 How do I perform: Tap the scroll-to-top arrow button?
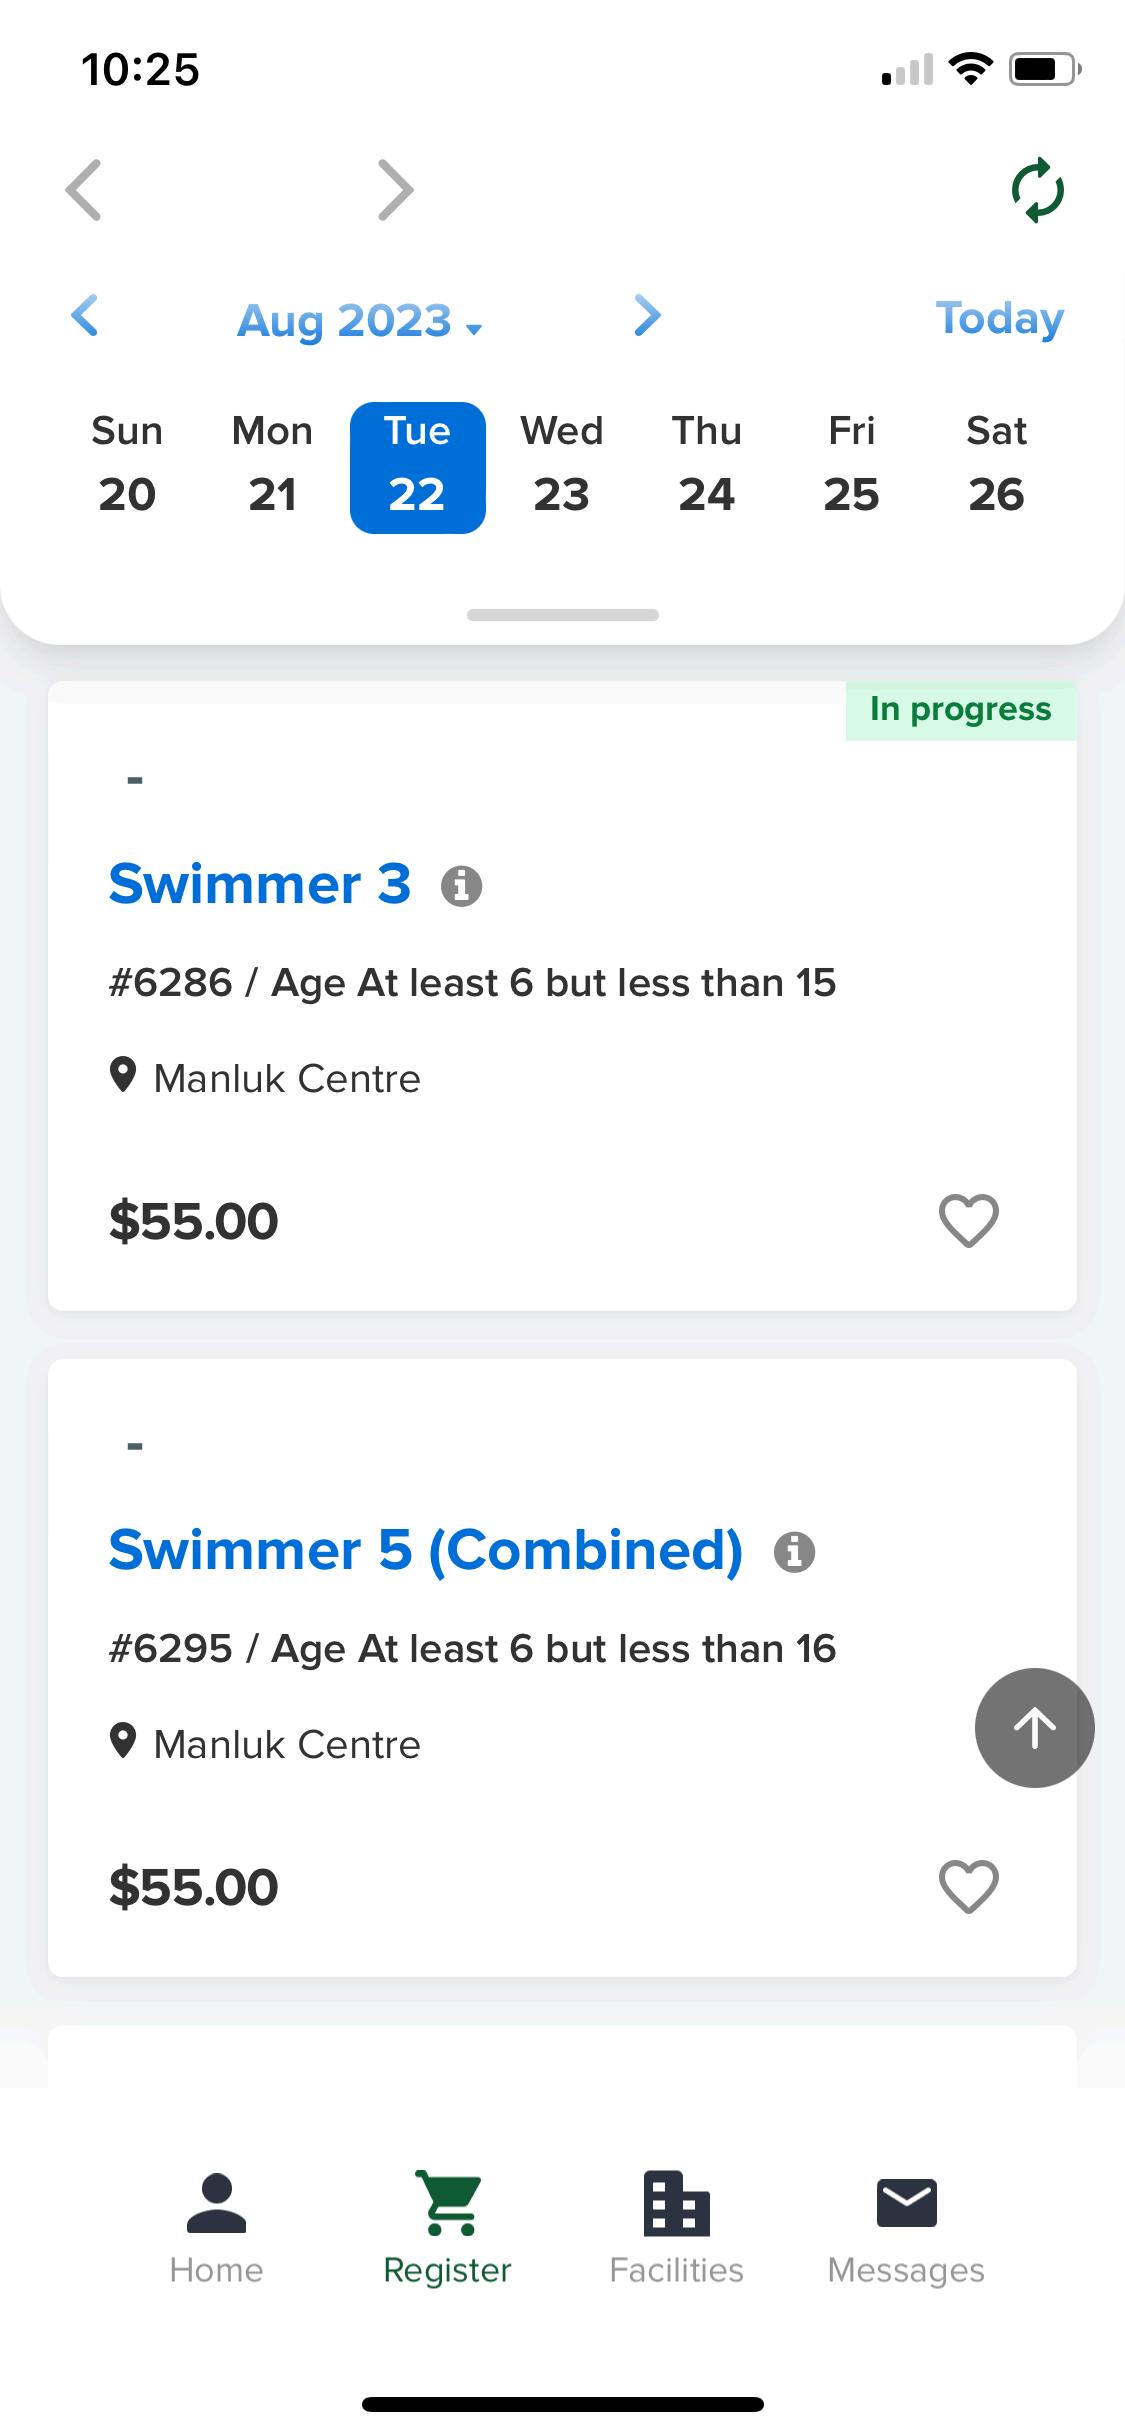[1034, 1727]
